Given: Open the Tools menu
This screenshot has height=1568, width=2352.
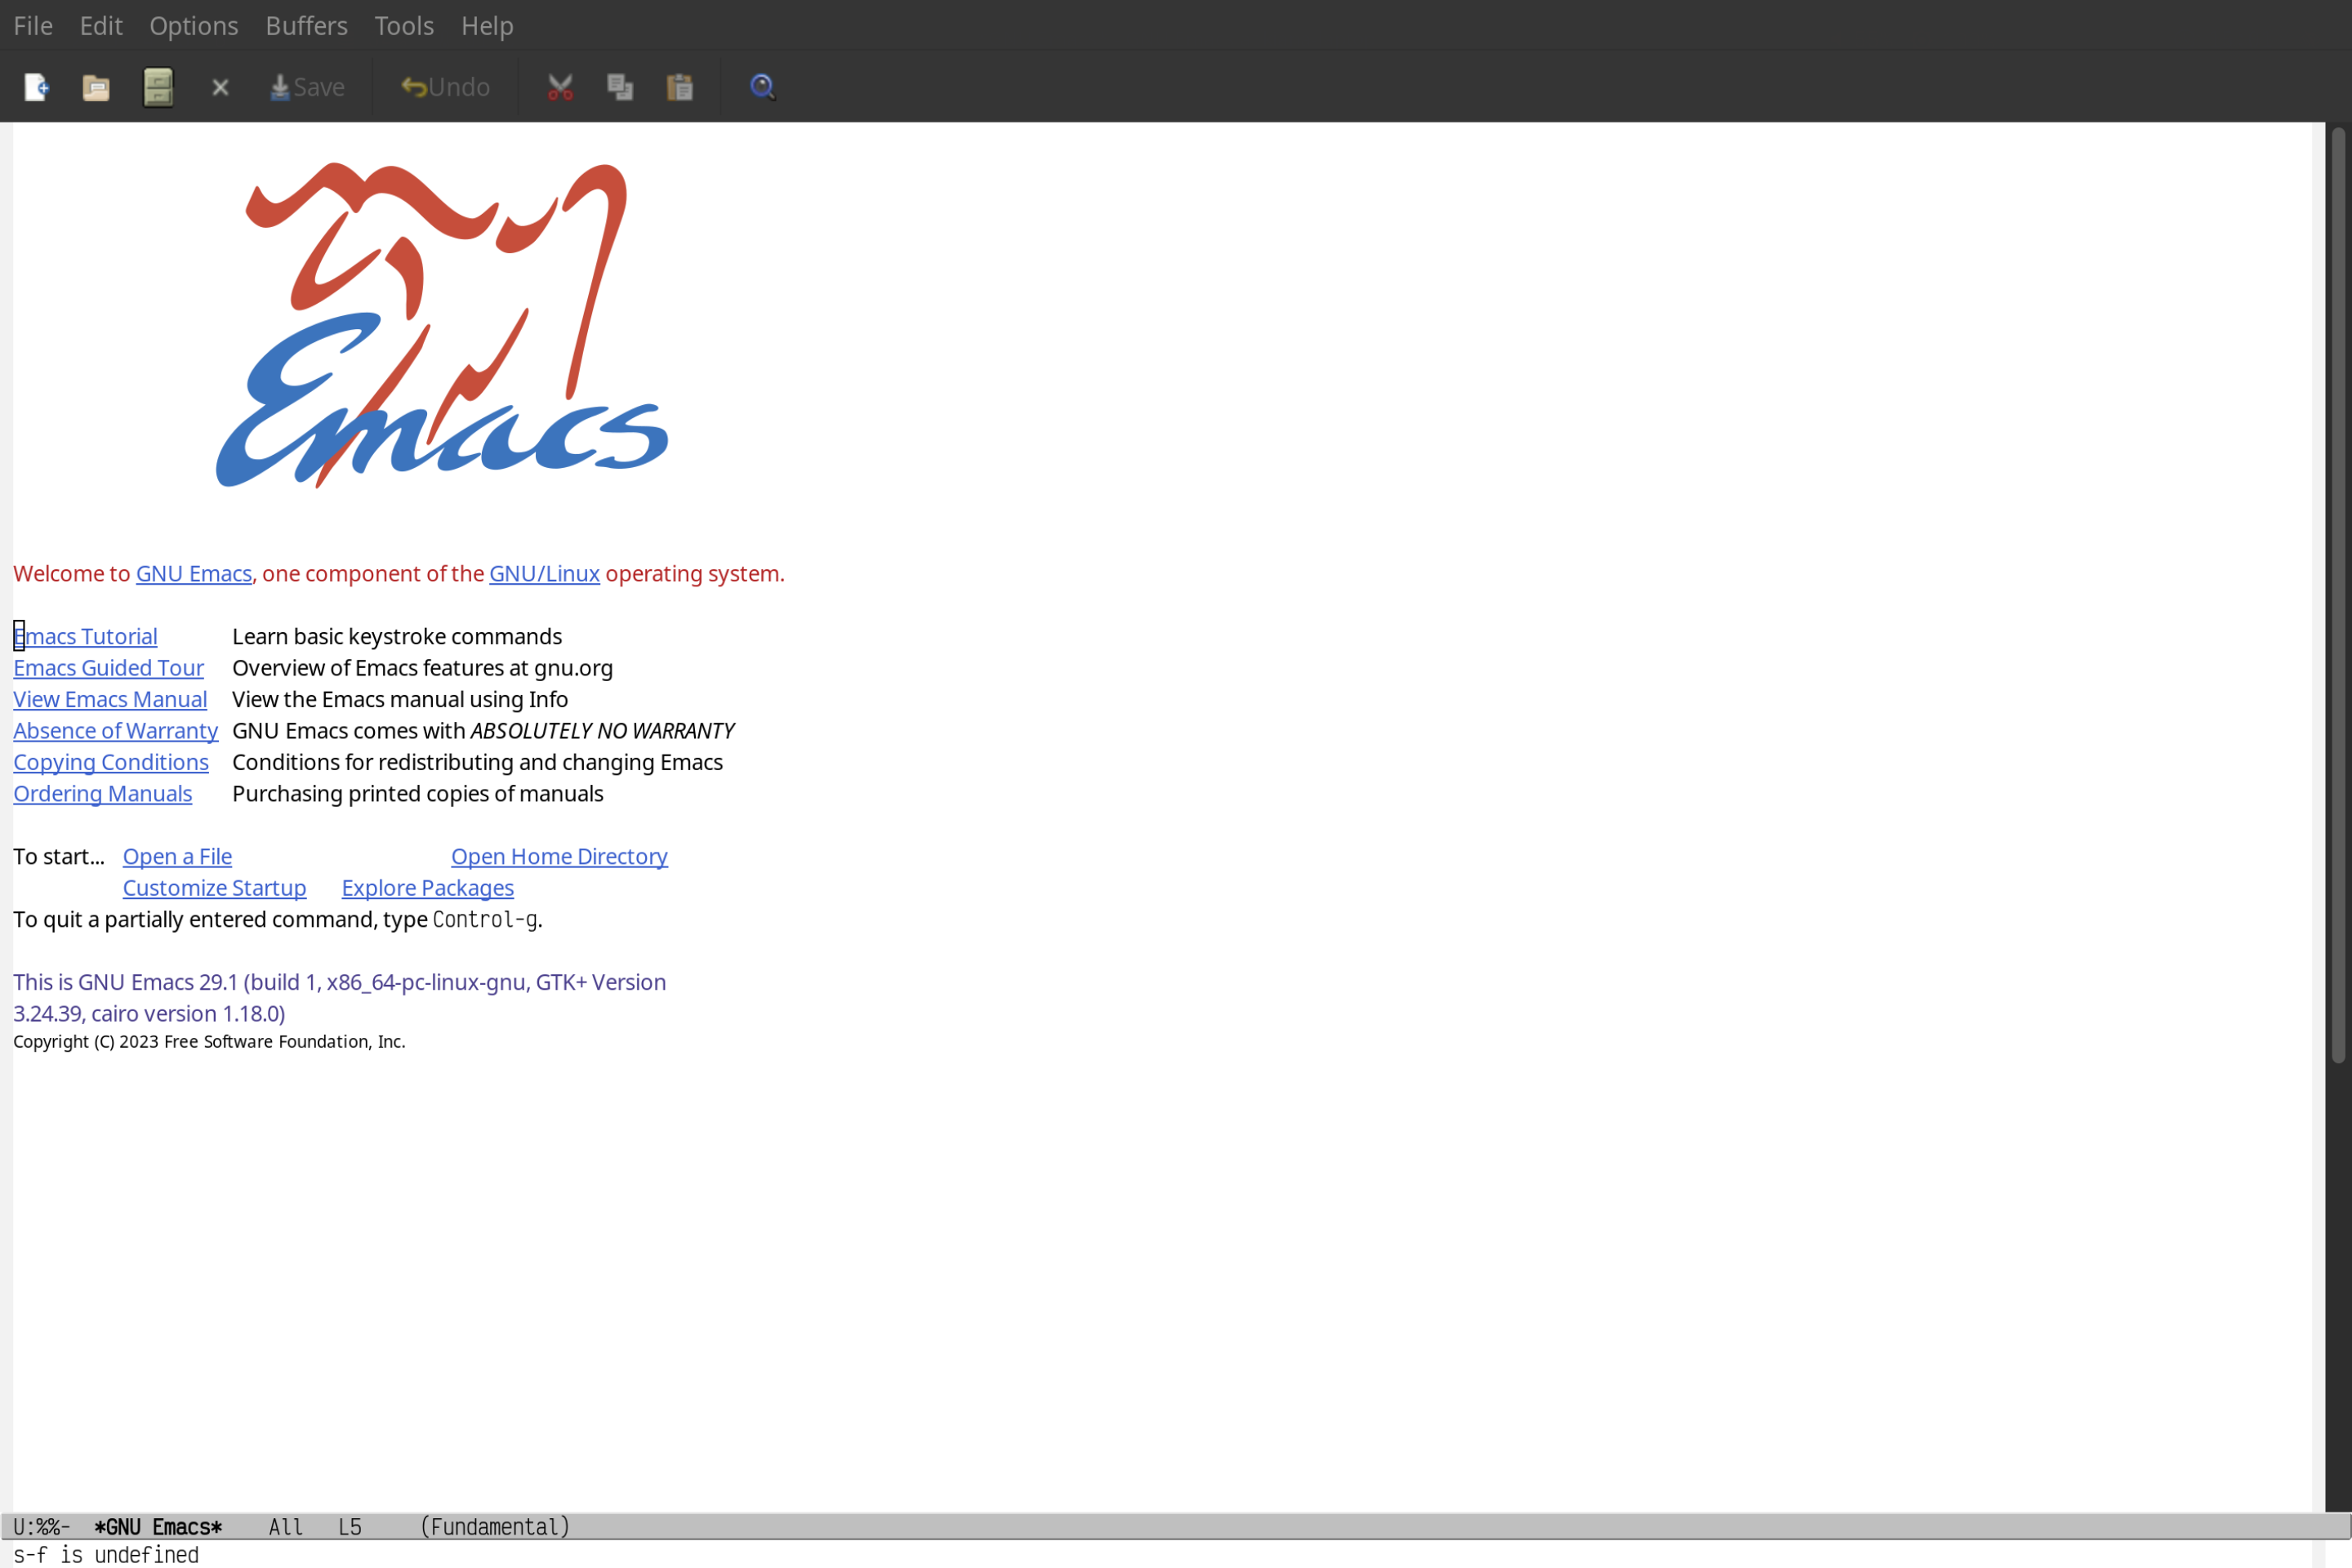Looking at the screenshot, I should tap(403, 24).
